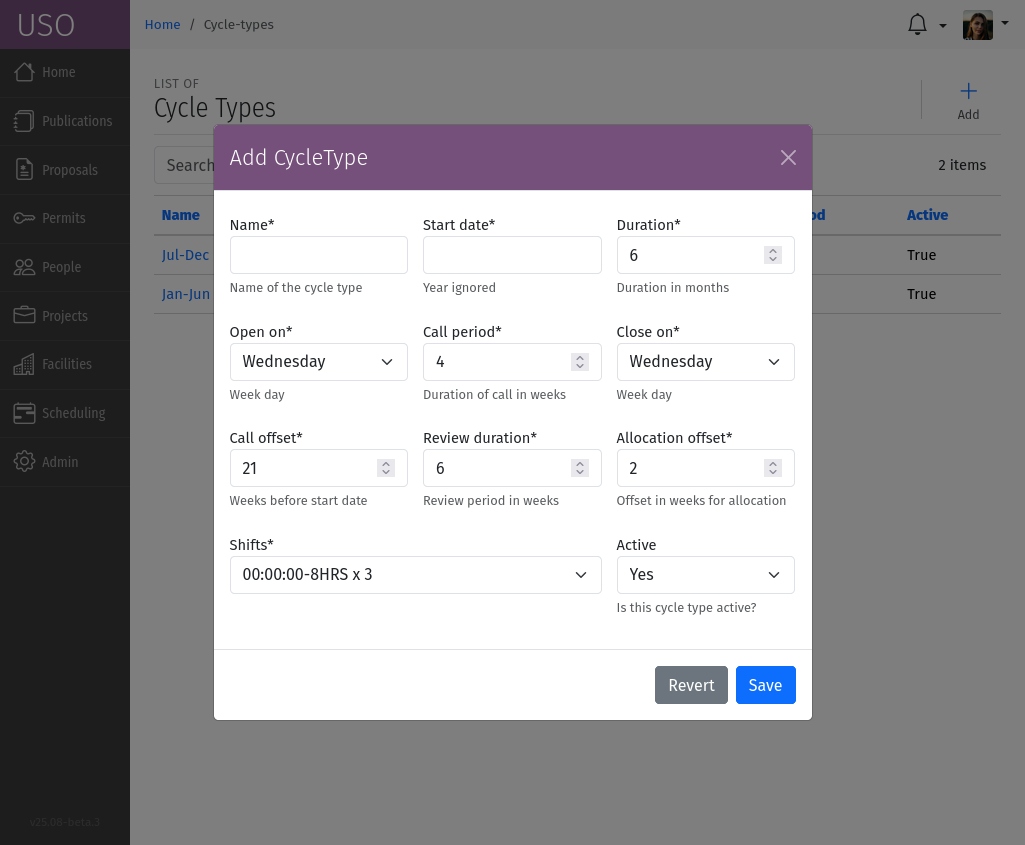Viewport: 1025px width, 845px height.
Task: Sort by the Active column header
Action: pyautogui.click(x=927, y=215)
